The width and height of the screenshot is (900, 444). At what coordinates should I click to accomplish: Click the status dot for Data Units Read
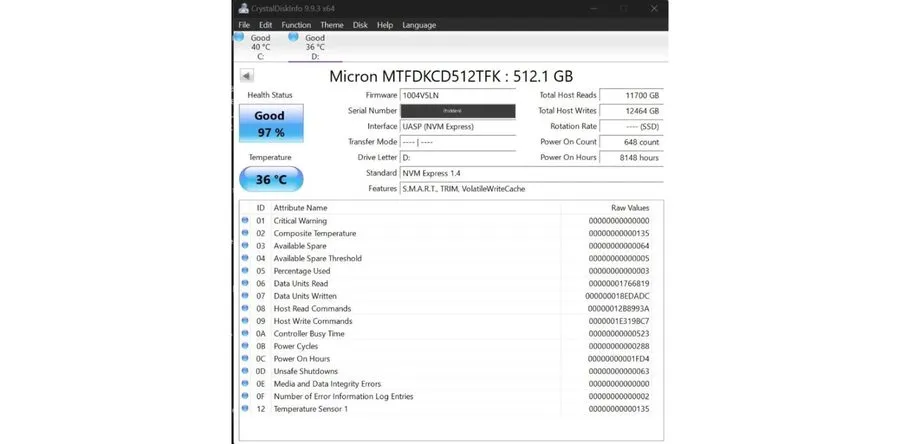245,283
